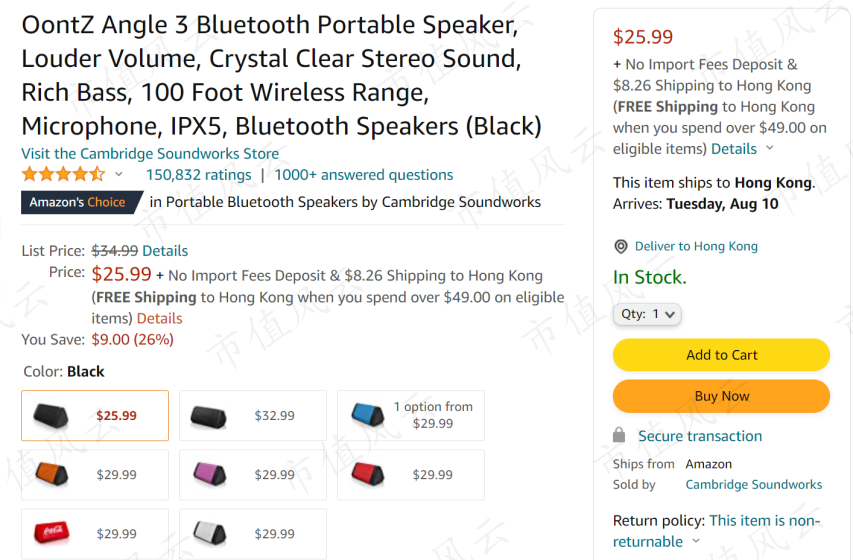The width and height of the screenshot is (853, 560).
Task: Pick the red speaker at $29.99
Action: (x=411, y=475)
